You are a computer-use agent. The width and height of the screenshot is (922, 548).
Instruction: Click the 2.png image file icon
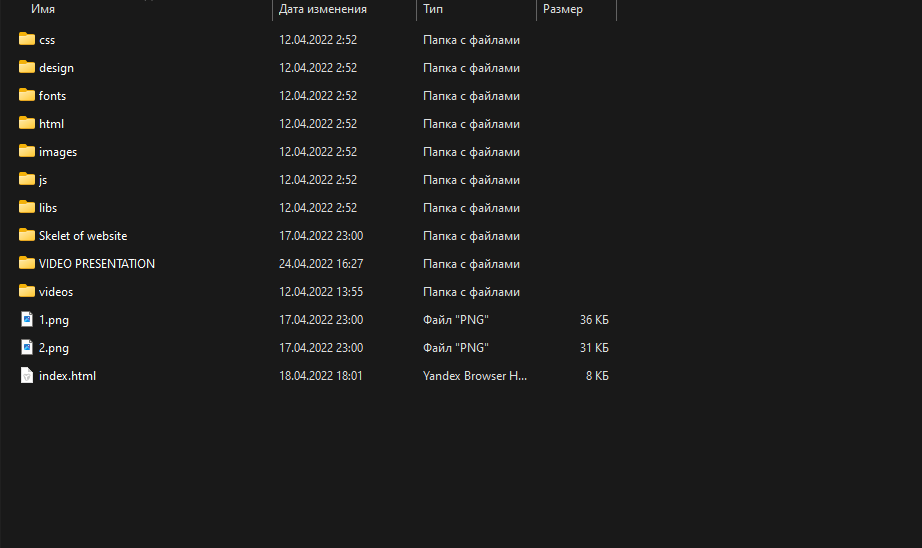27,348
